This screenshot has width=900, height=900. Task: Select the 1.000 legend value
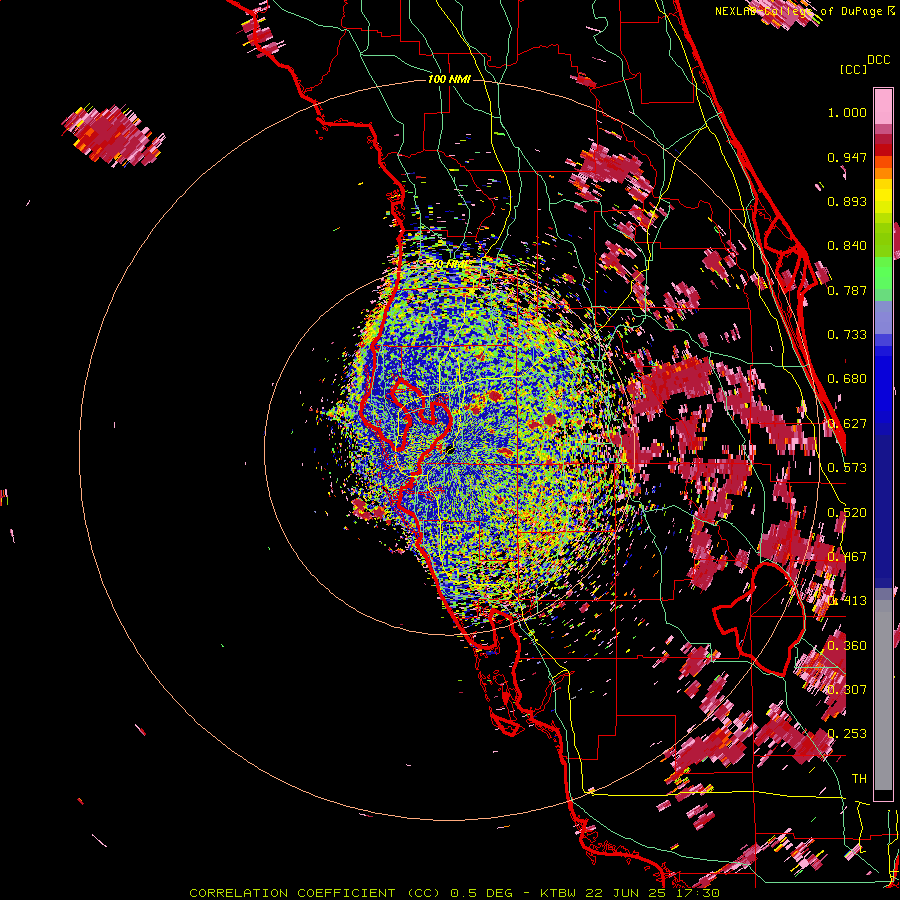pyautogui.click(x=847, y=112)
